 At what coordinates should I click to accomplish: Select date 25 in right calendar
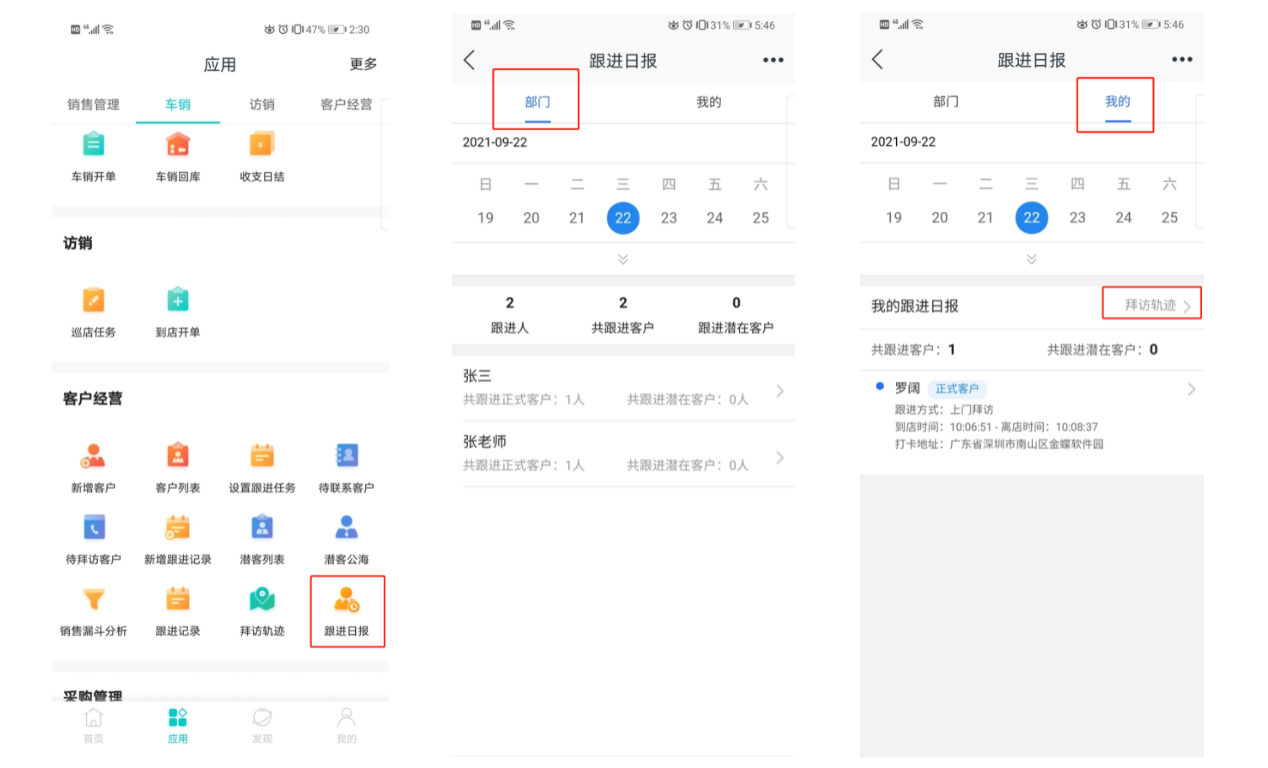pos(1170,218)
